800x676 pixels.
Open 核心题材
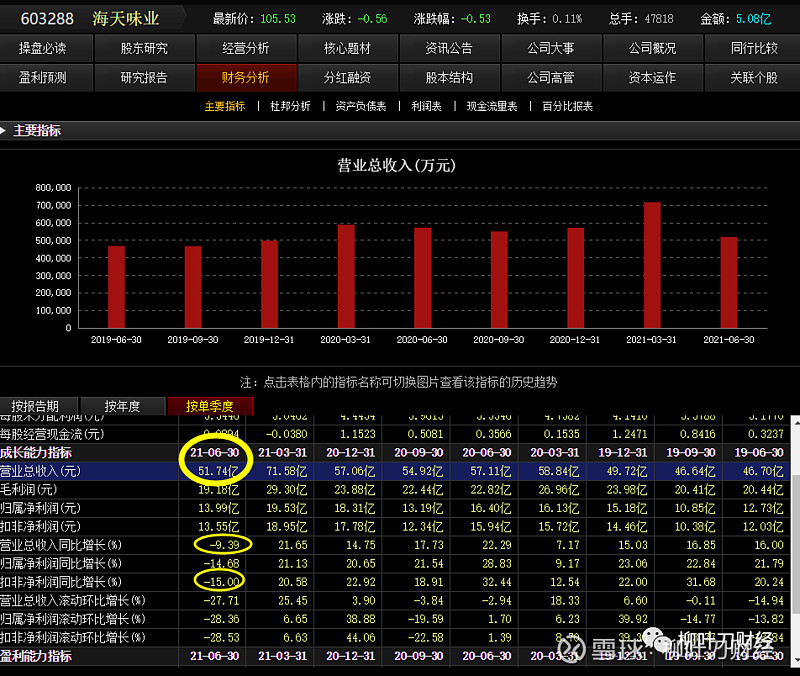click(x=348, y=47)
